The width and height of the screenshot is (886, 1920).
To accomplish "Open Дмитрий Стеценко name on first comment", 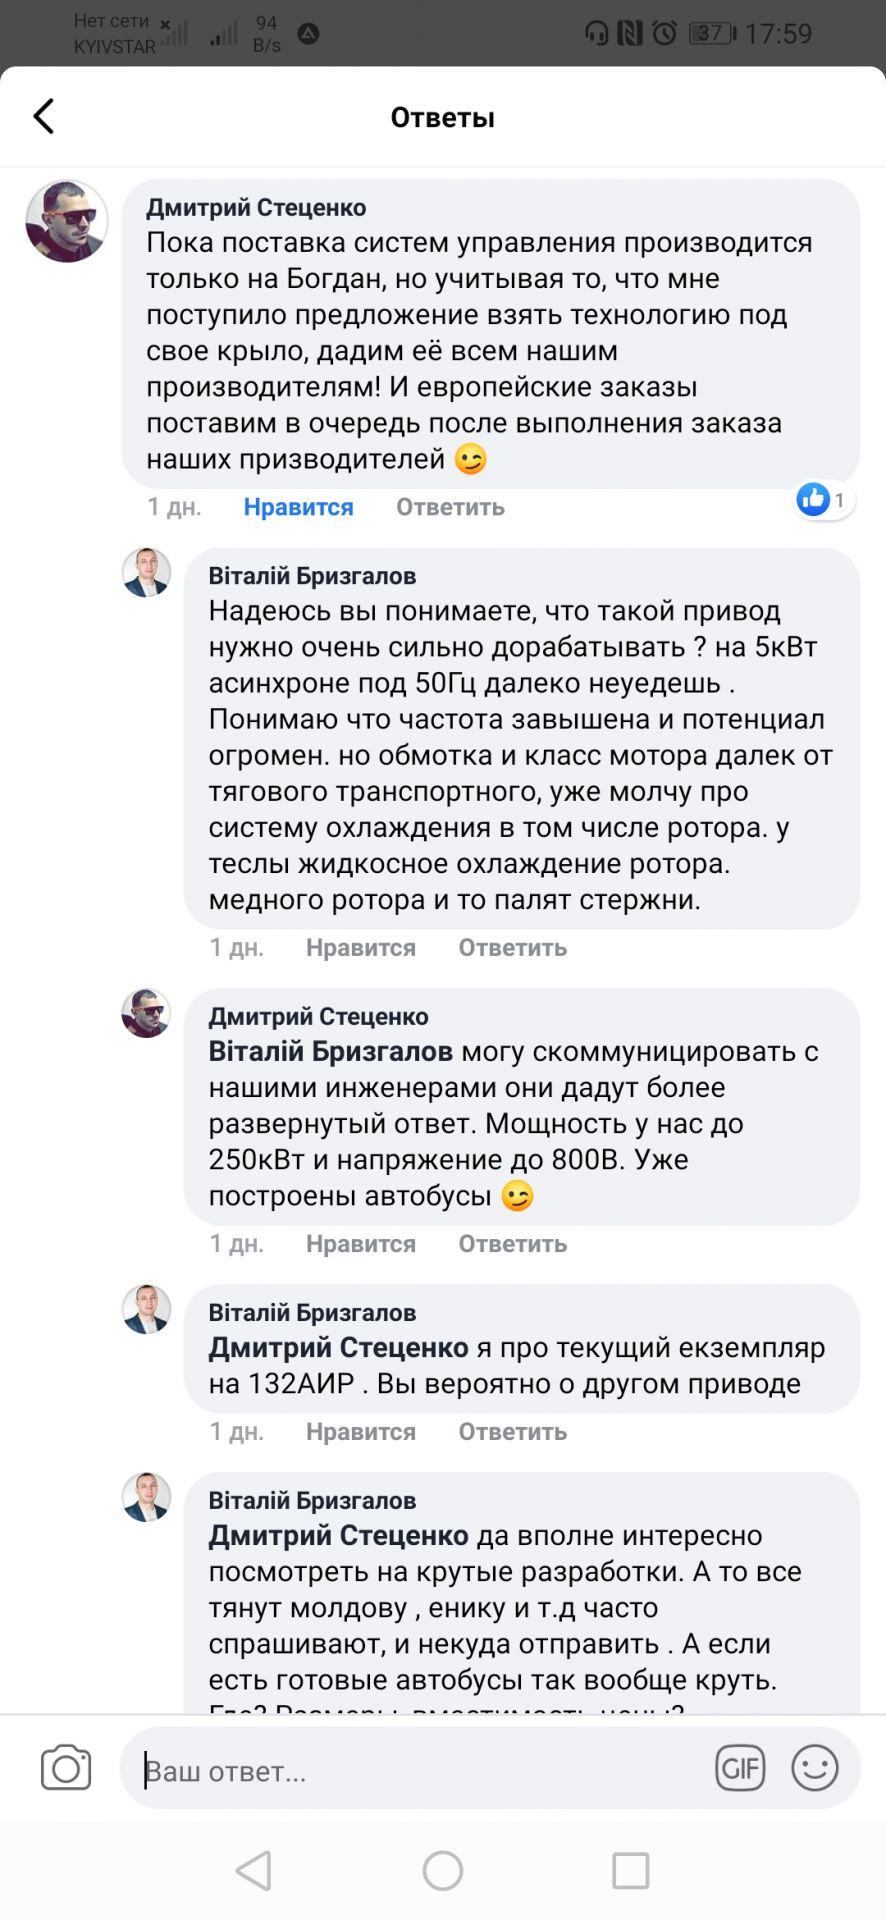I will coord(256,207).
